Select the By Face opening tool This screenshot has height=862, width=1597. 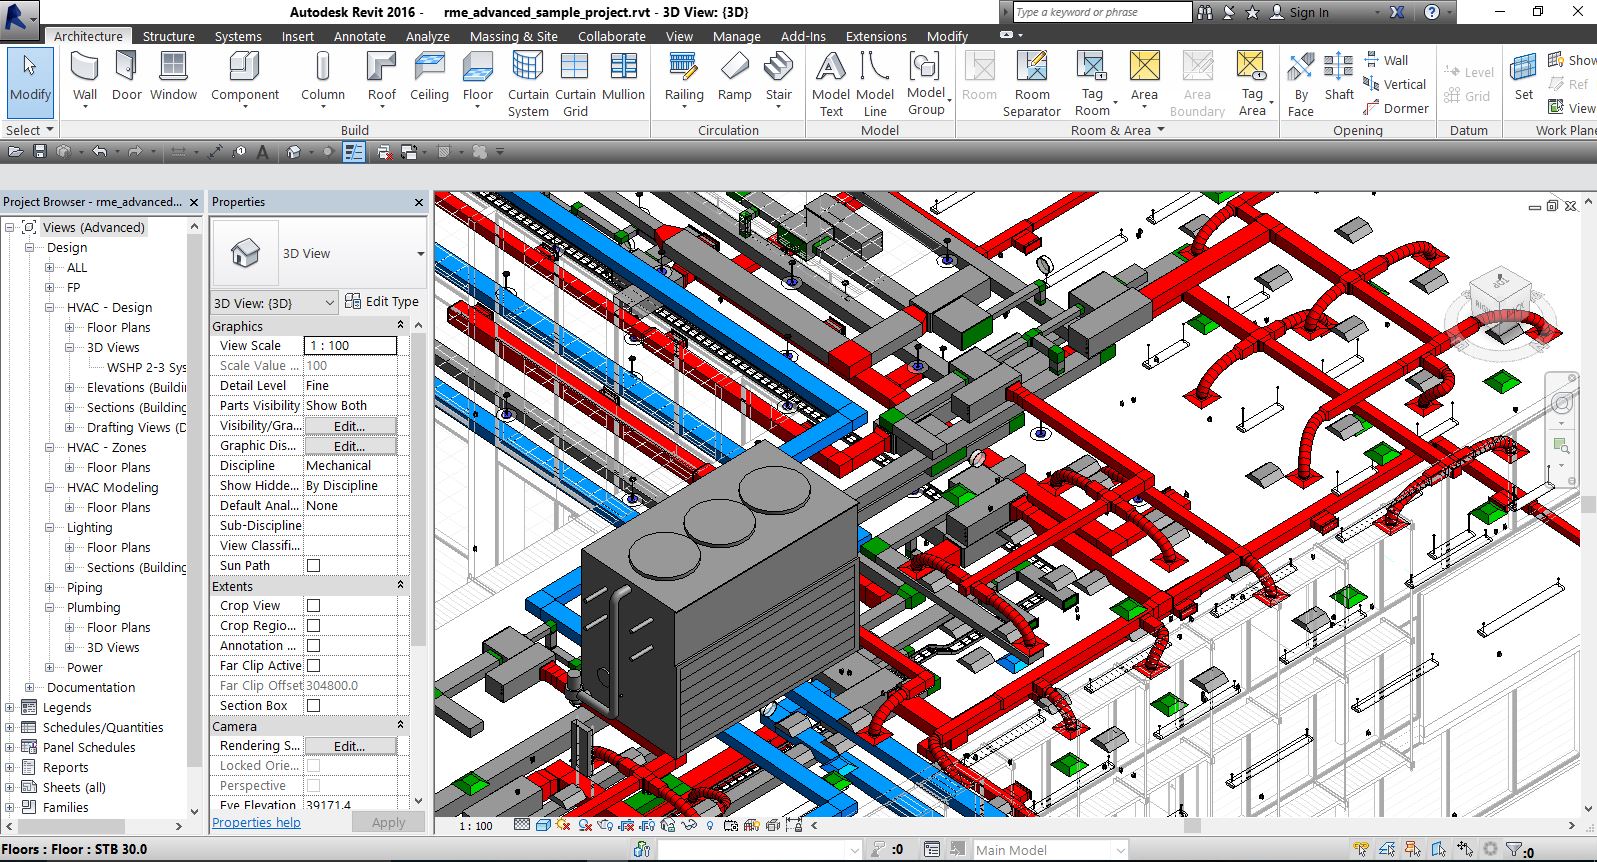1300,84
